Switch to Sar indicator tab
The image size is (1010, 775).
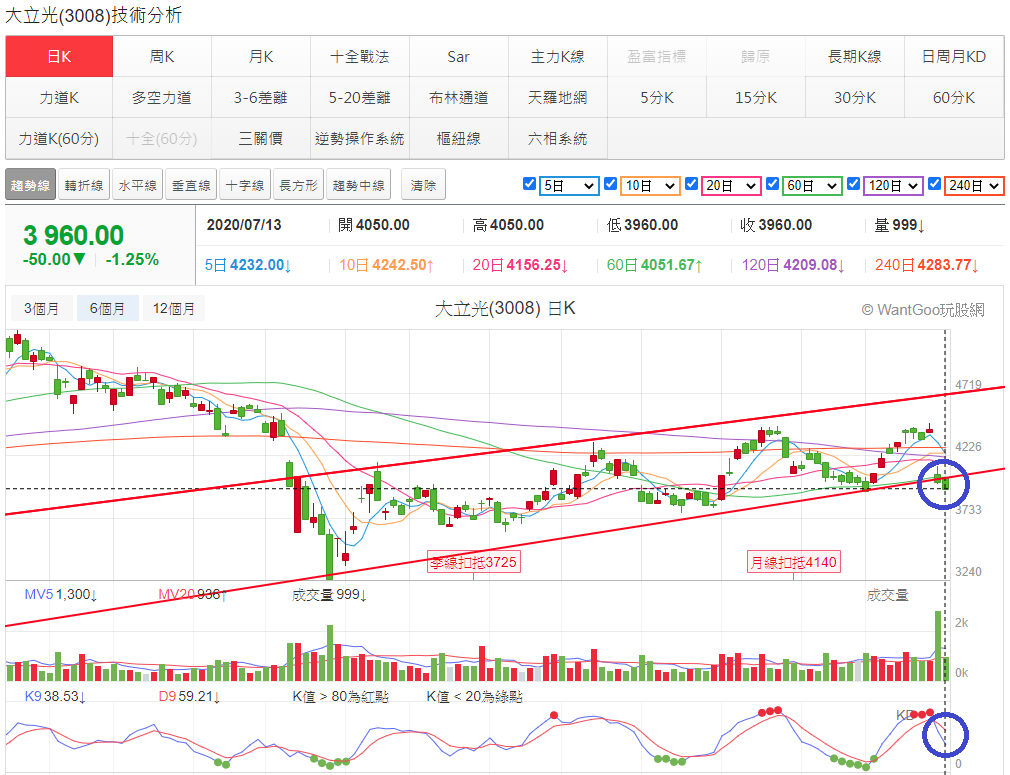[x=459, y=57]
